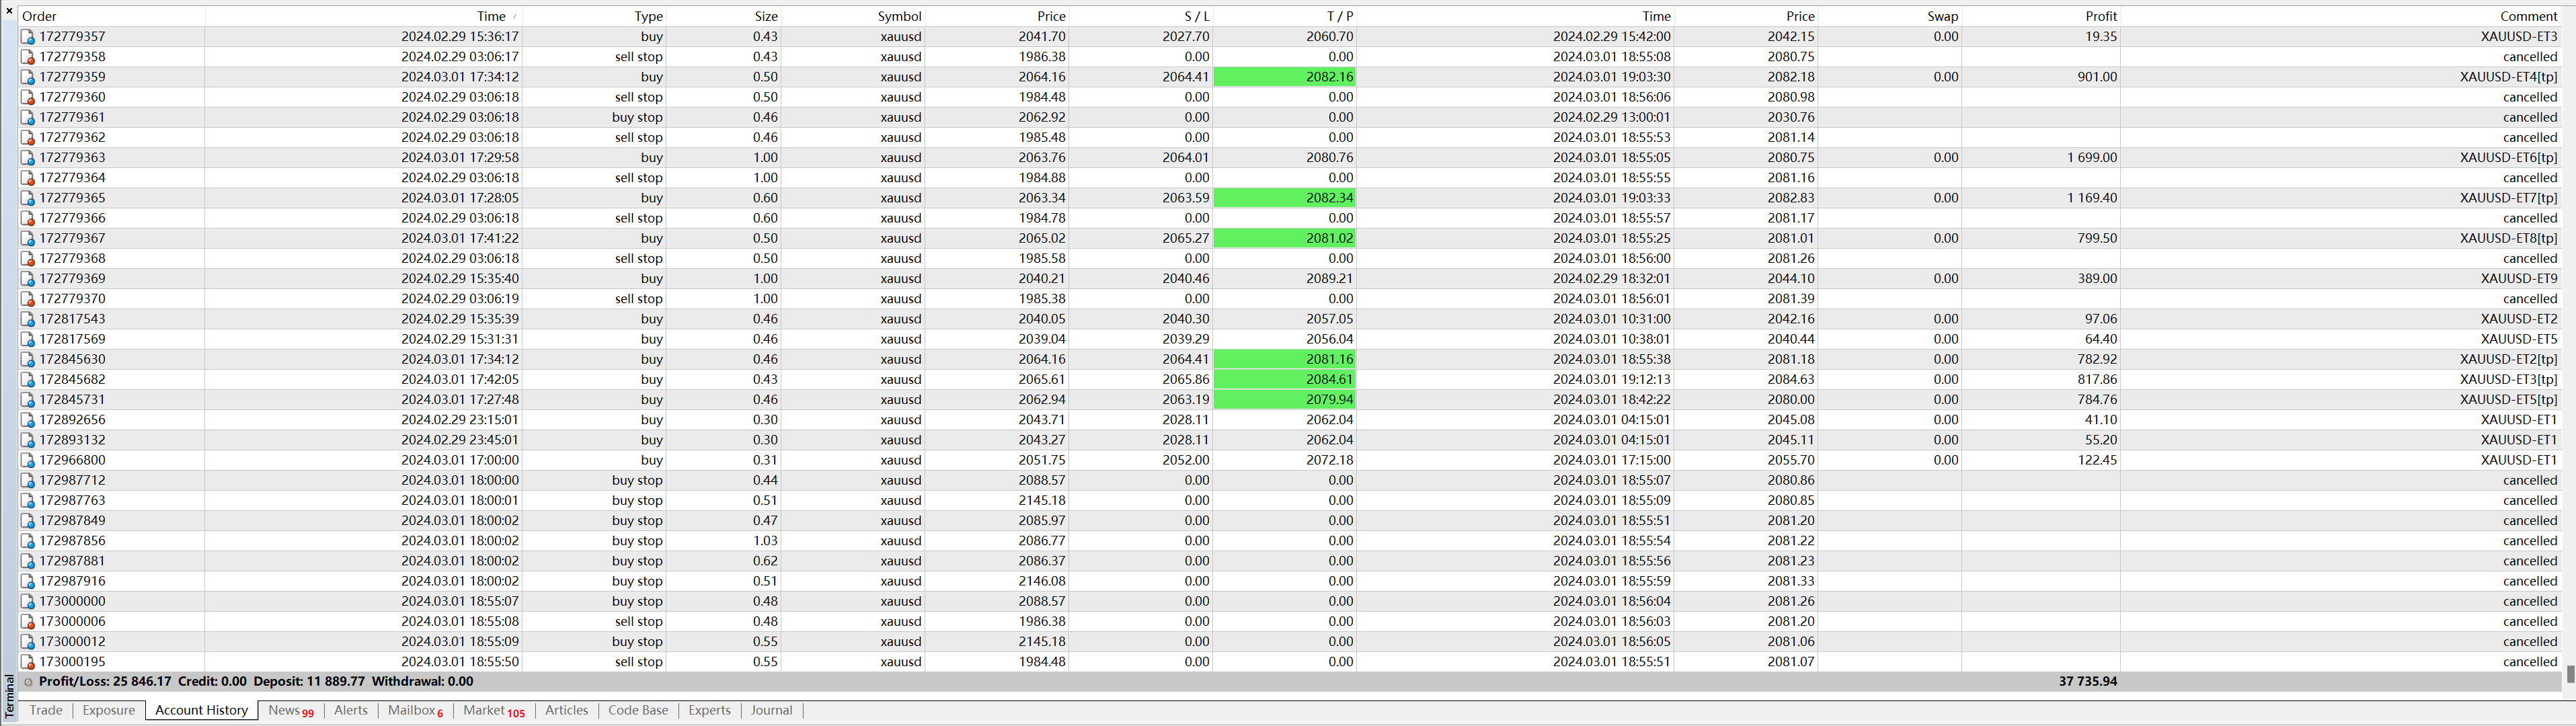Click the small circle icon before Profit/Loss summary
The width and height of the screenshot is (2576, 726).
coord(28,682)
